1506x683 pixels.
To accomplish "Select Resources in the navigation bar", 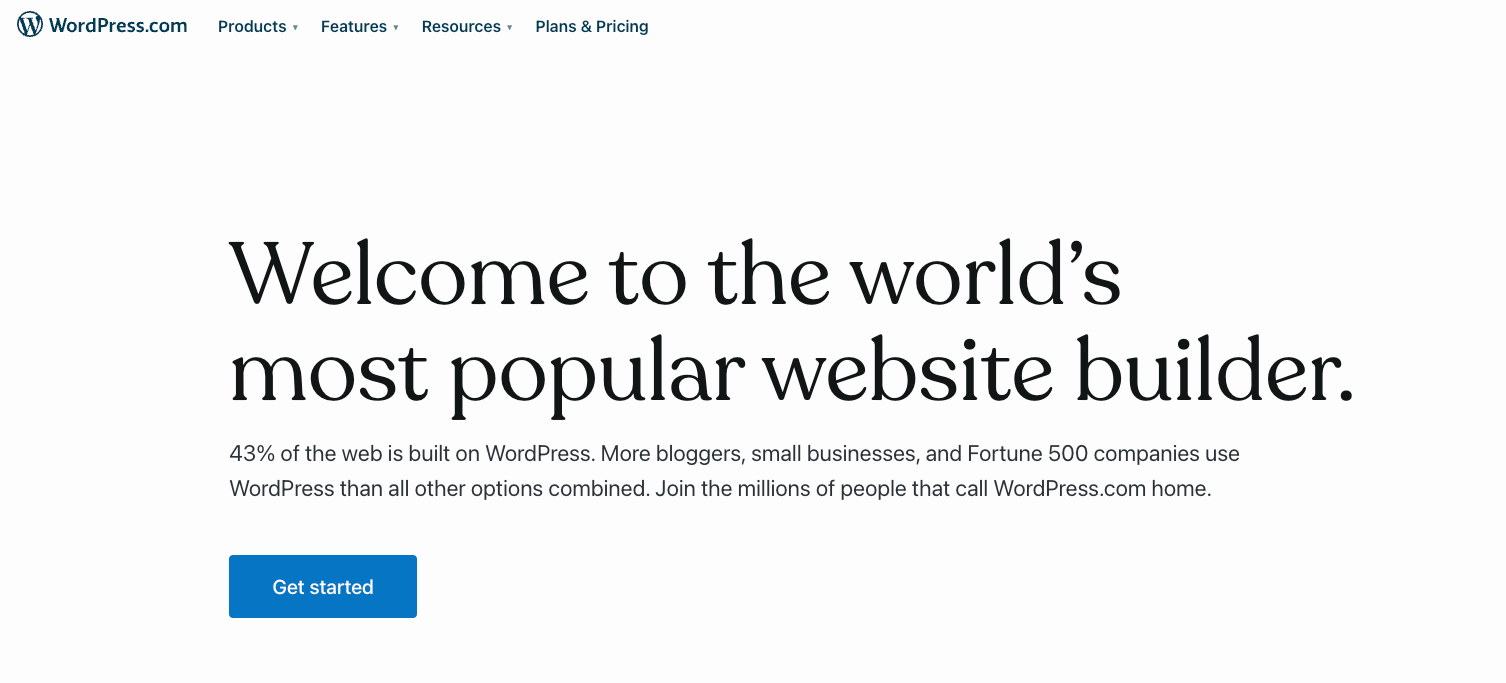I will [461, 27].
